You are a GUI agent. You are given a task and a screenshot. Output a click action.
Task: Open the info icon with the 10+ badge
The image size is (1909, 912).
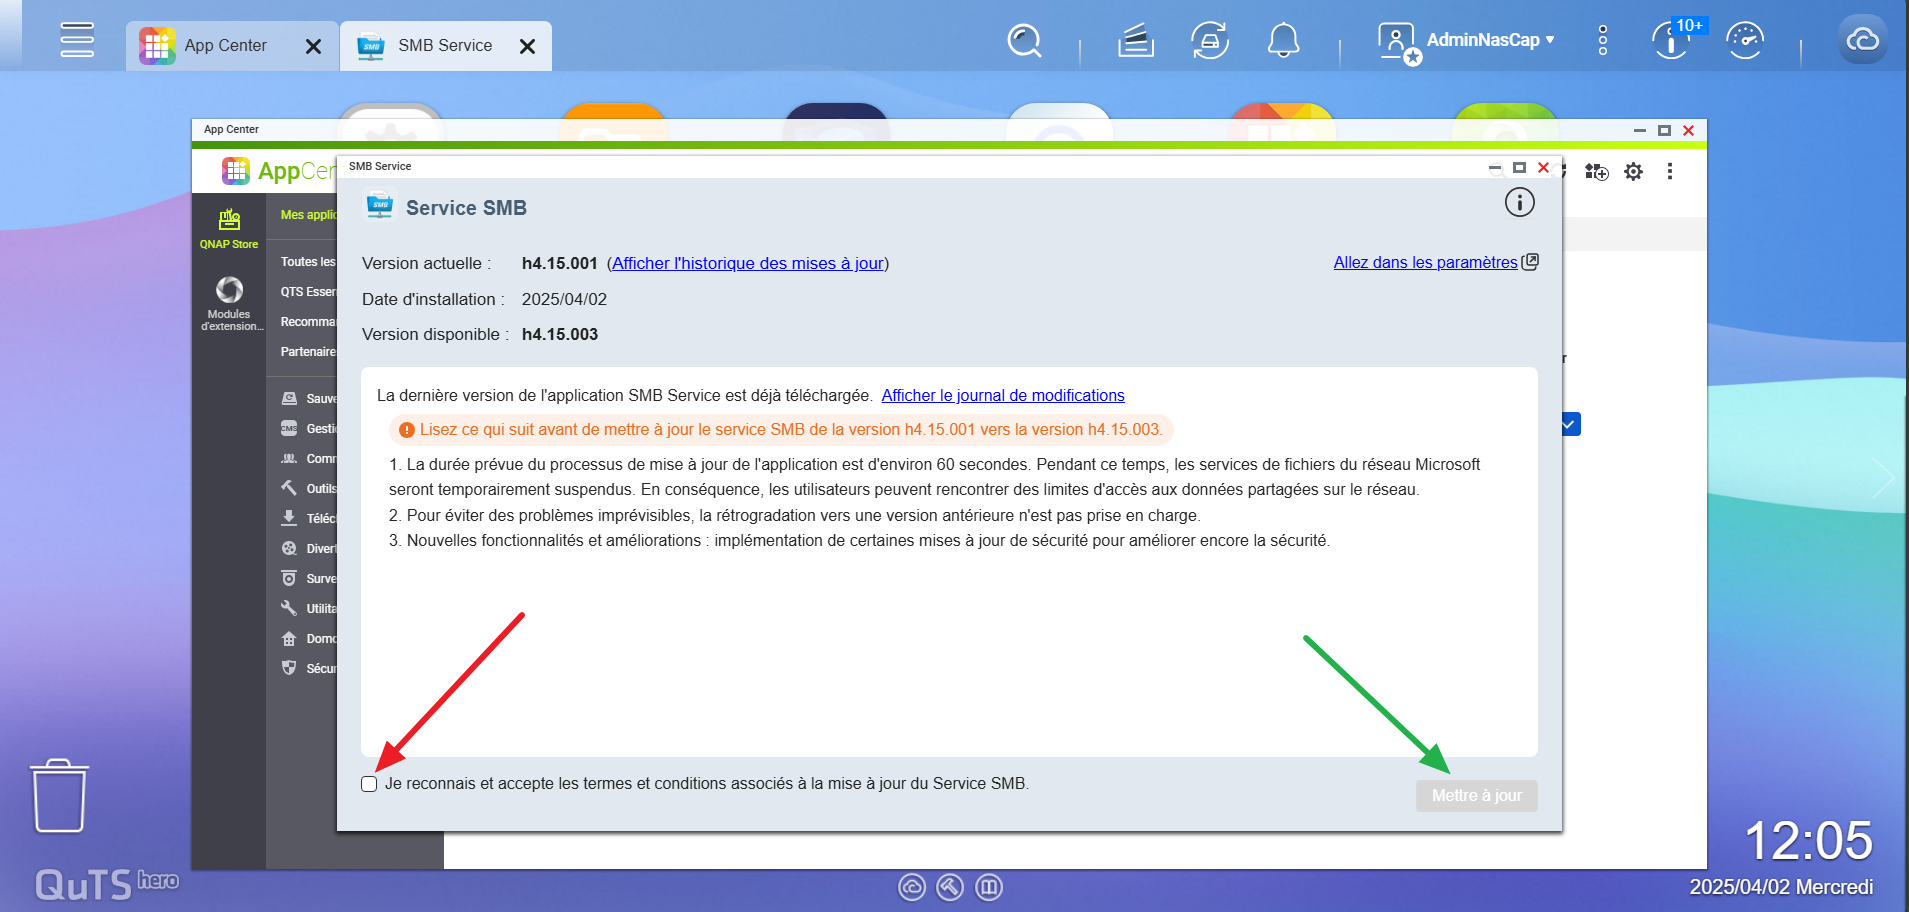[1672, 41]
